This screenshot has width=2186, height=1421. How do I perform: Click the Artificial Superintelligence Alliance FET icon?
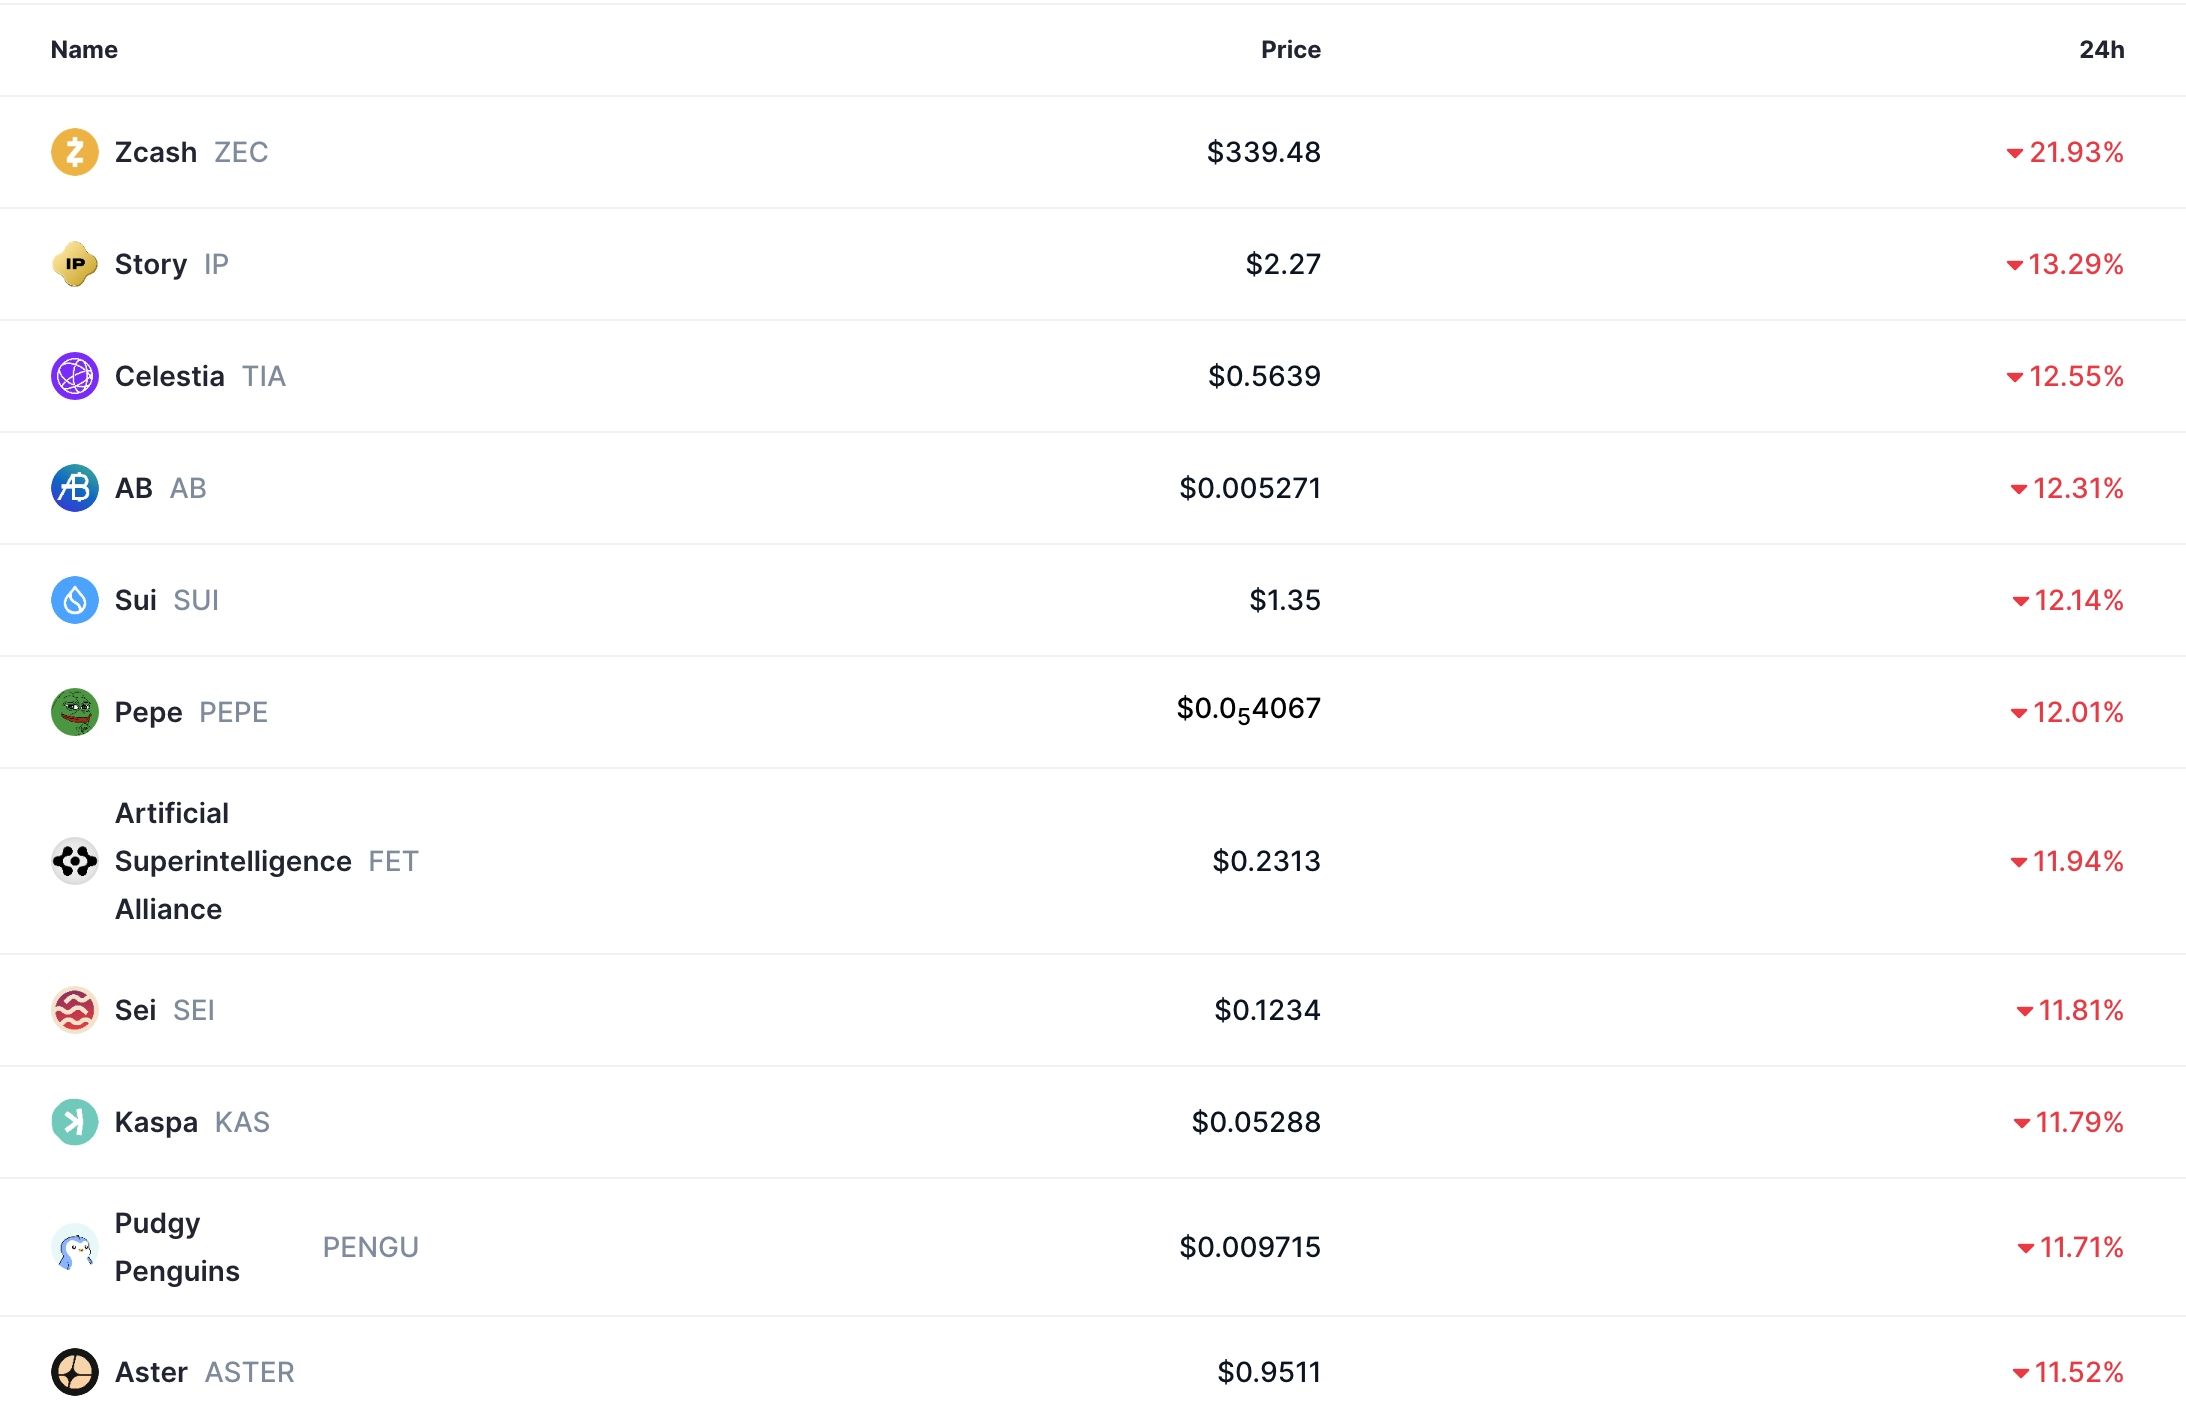(x=75, y=861)
